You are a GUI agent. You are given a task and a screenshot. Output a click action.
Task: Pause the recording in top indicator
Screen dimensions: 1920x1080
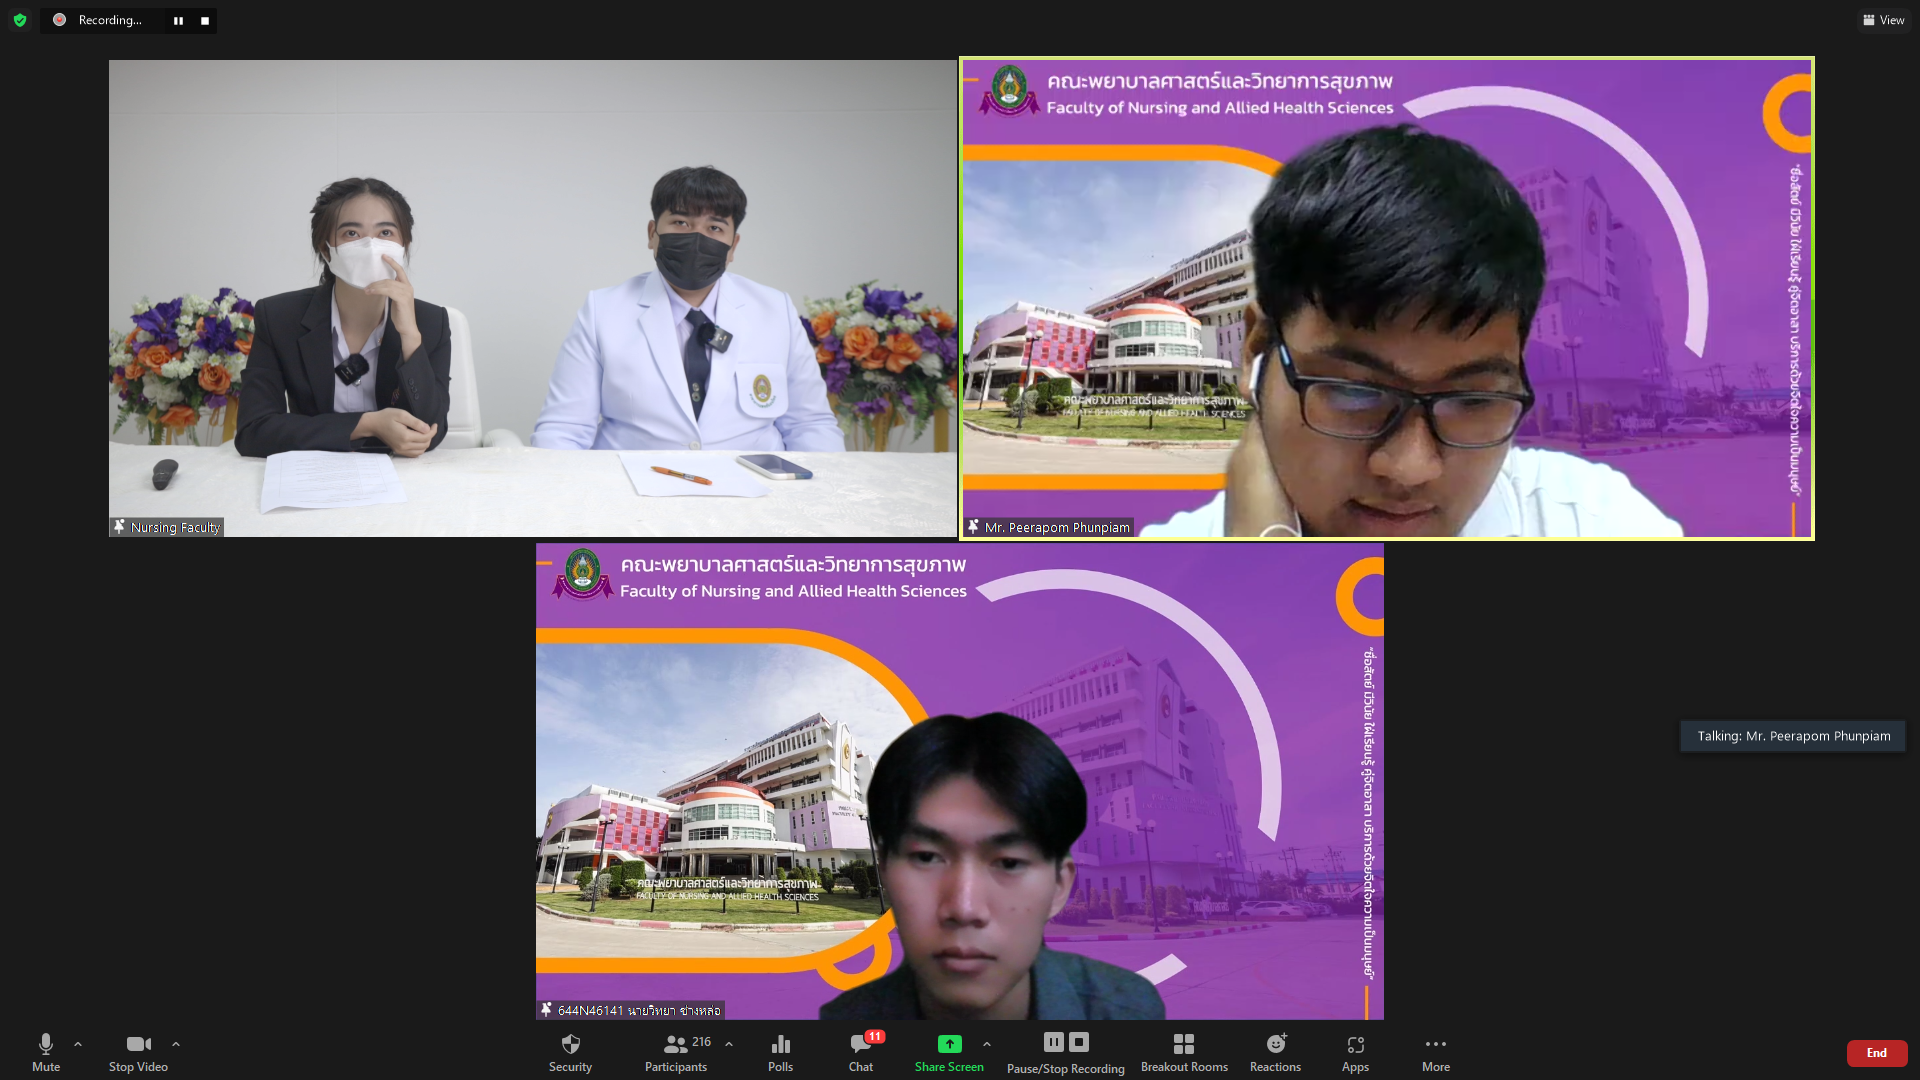(x=178, y=20)
